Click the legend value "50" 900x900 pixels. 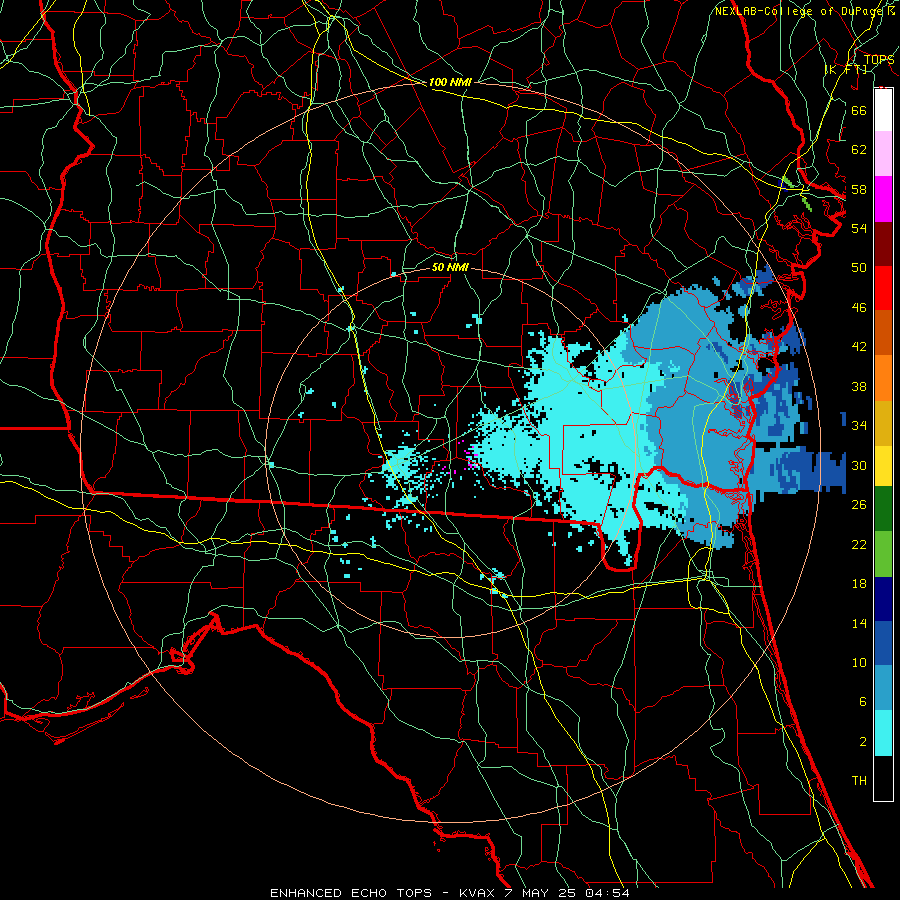click(x=859, y=268)
